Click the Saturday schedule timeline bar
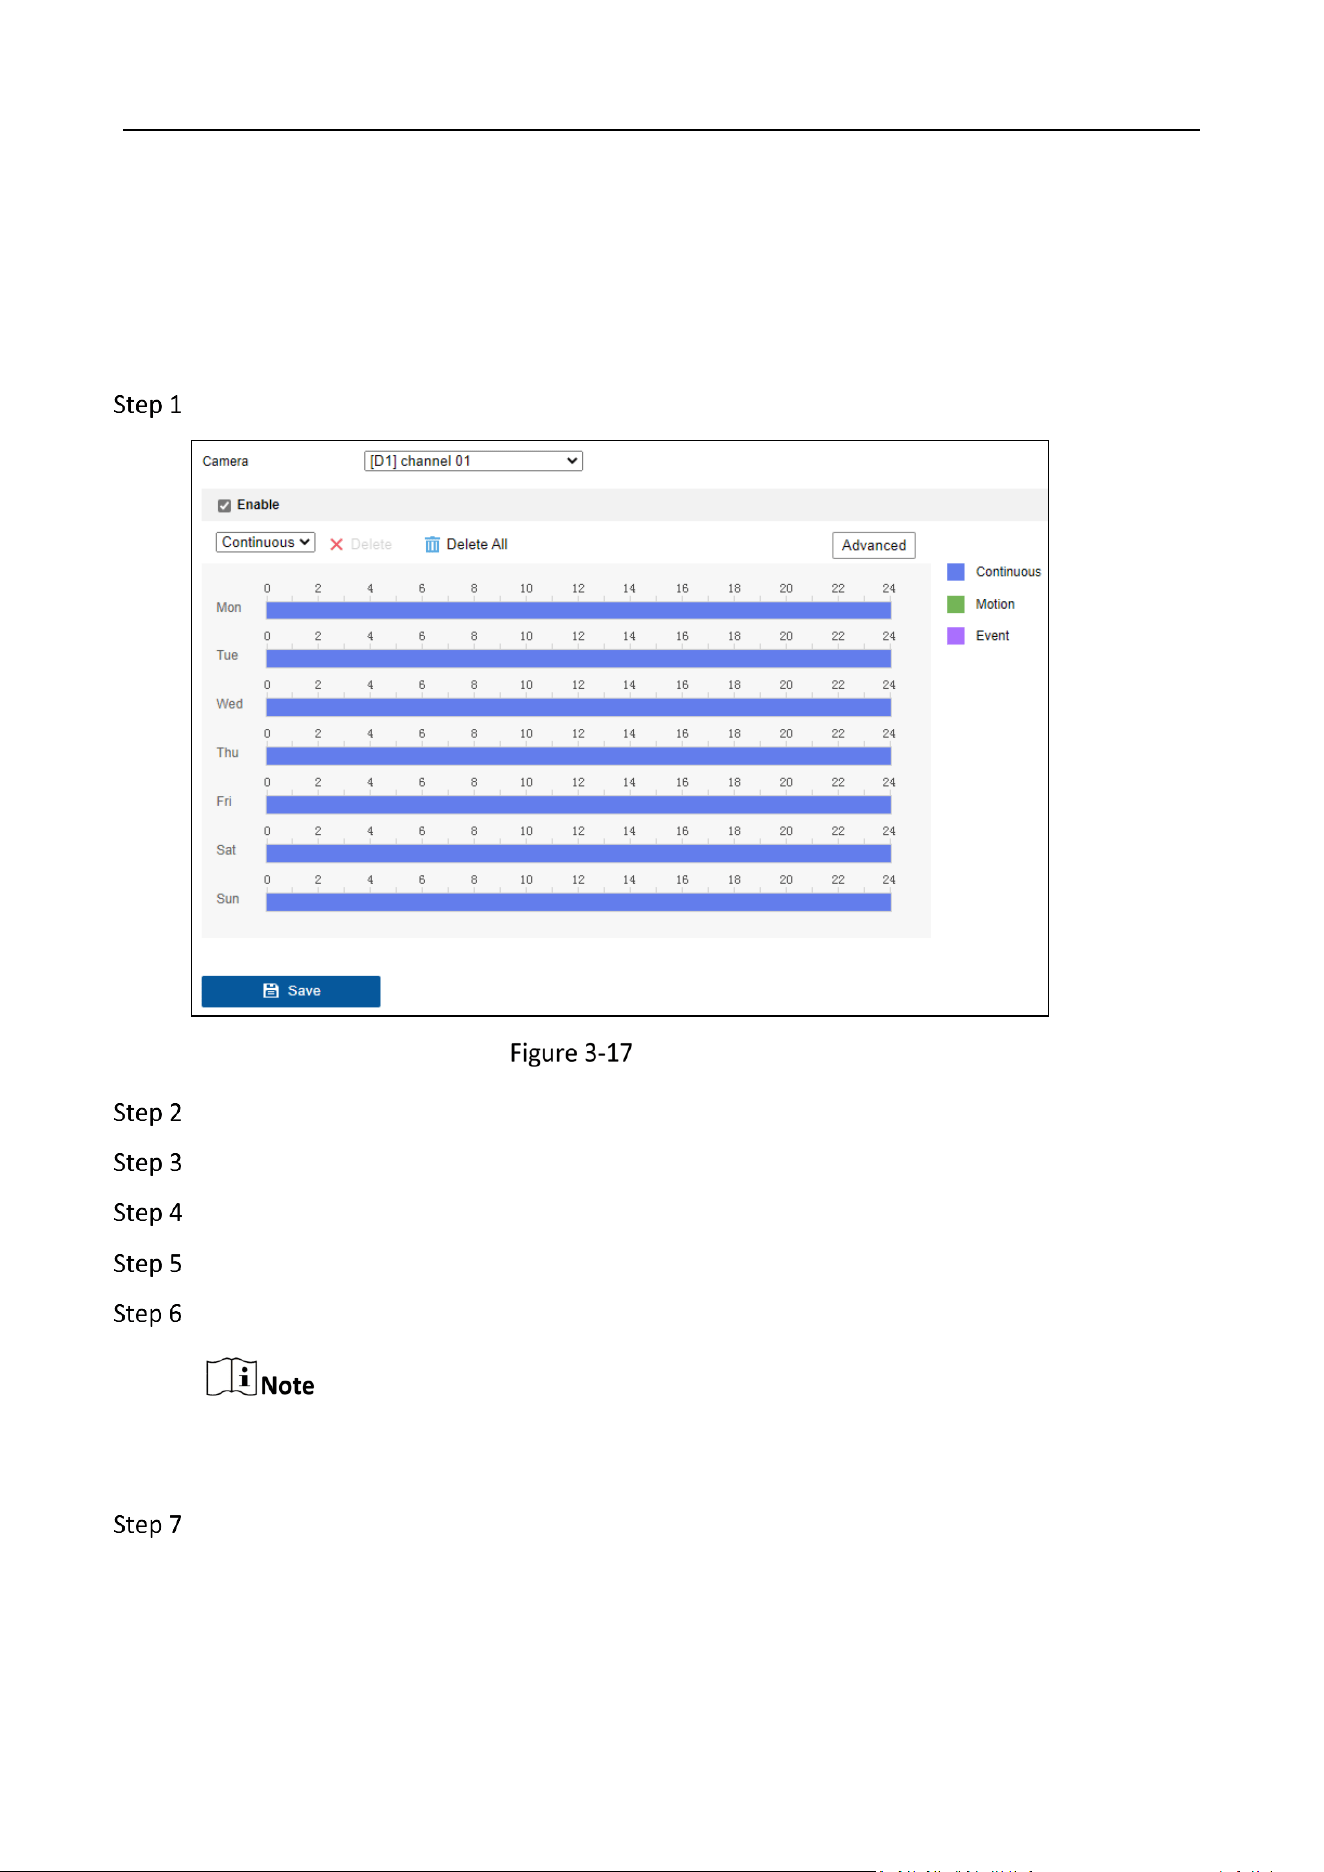Viewport: 1324px width, 1872px height. pyautogui.click(x=578, y=853)
